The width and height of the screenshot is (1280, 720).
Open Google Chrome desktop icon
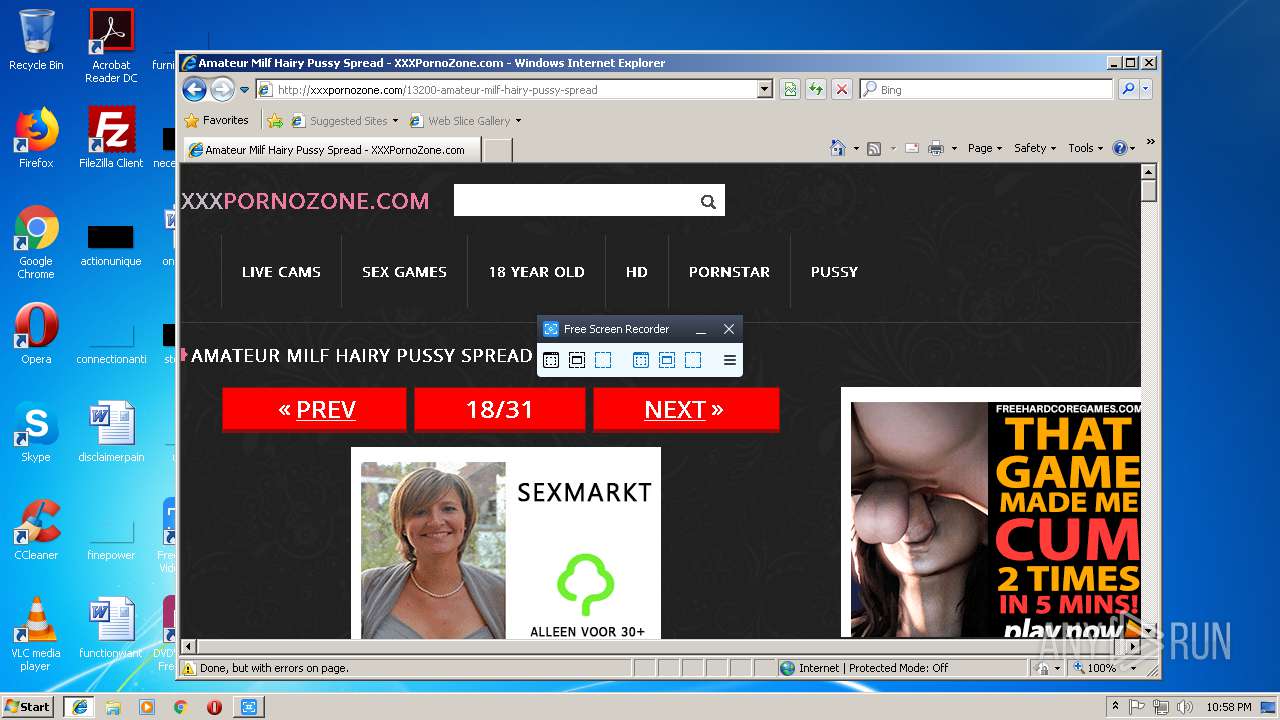[36, 242]
